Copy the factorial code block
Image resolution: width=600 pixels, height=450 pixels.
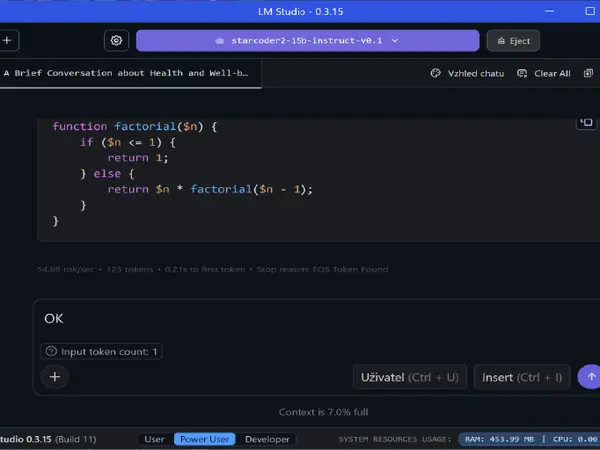pos(586,123)
